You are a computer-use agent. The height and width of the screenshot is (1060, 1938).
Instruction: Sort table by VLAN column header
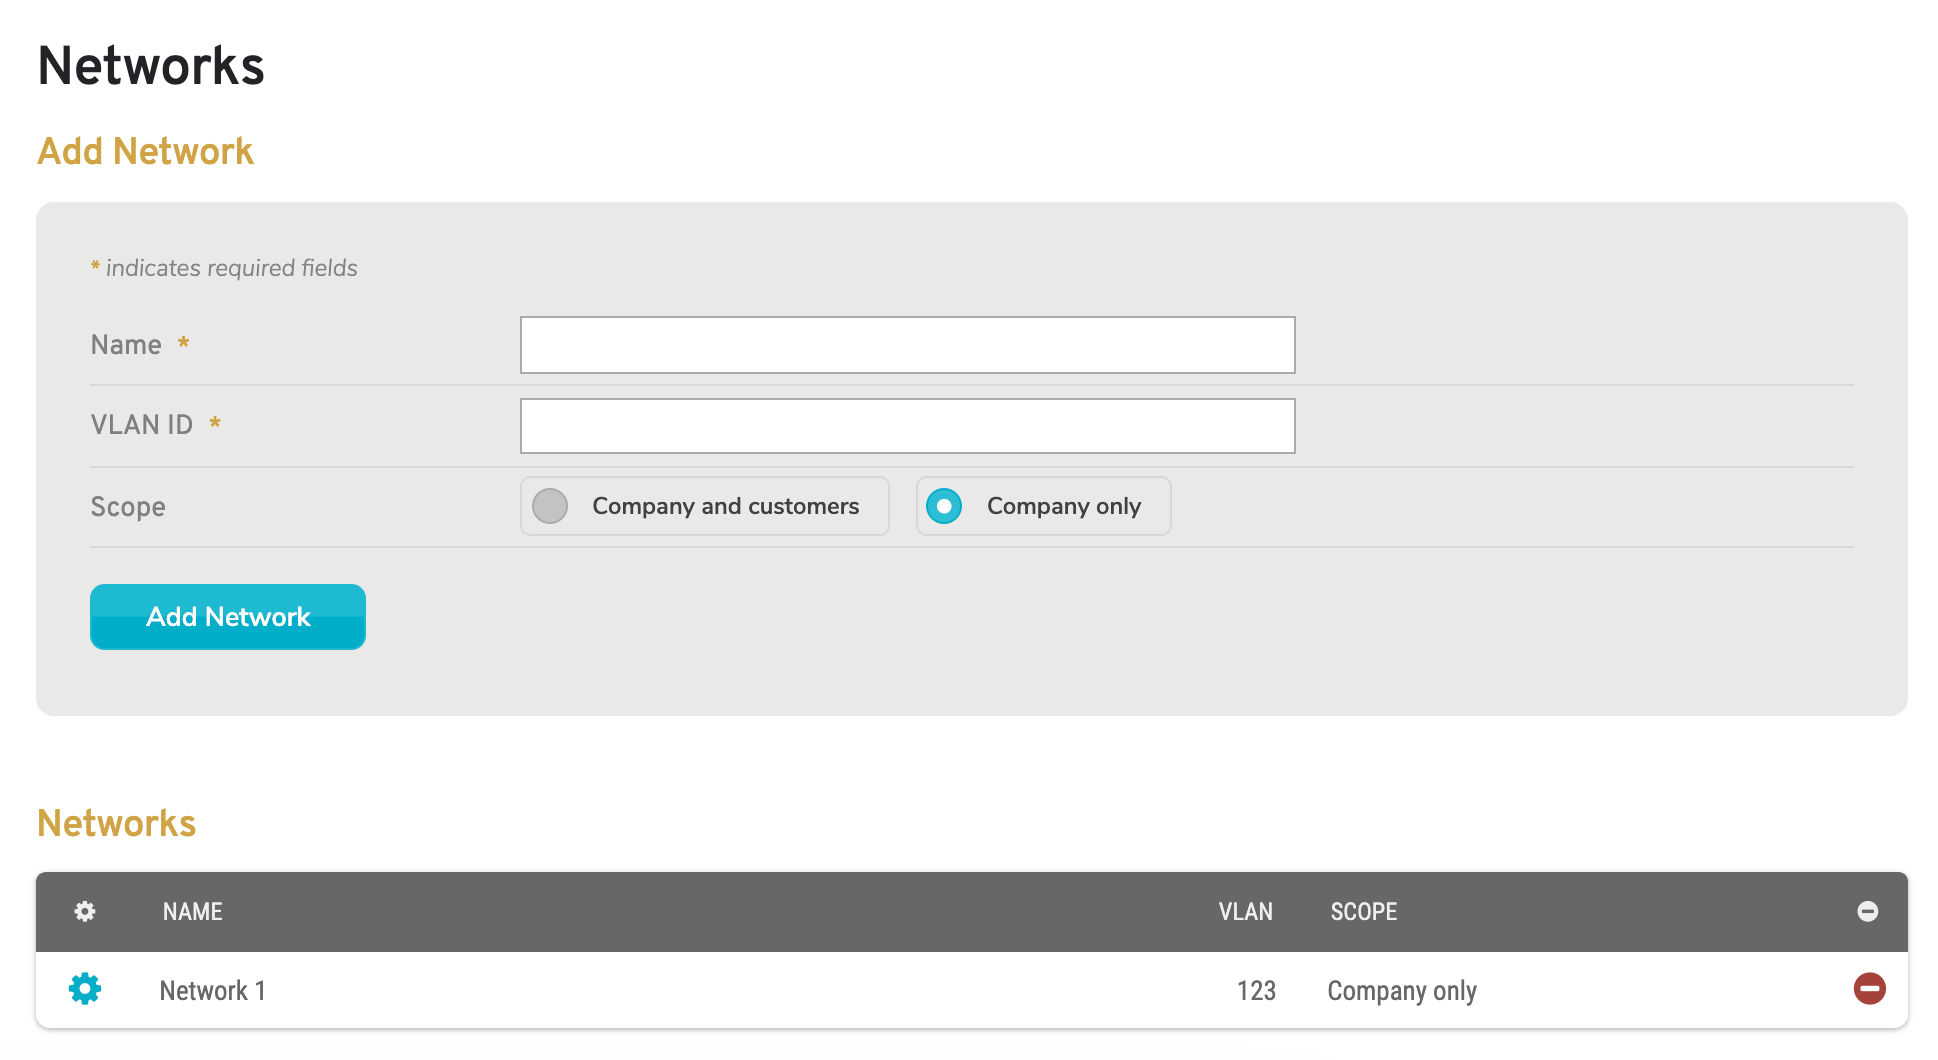(1245, 912)
